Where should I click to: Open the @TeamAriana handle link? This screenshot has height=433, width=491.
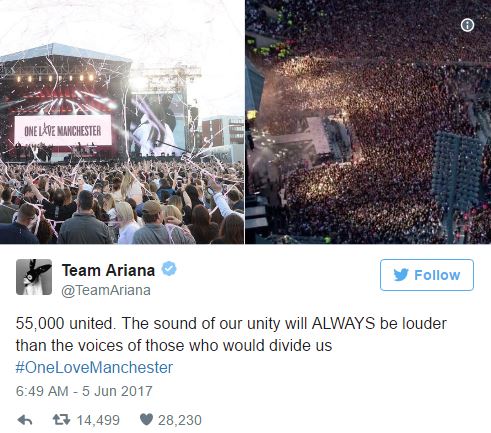point(106,290)
